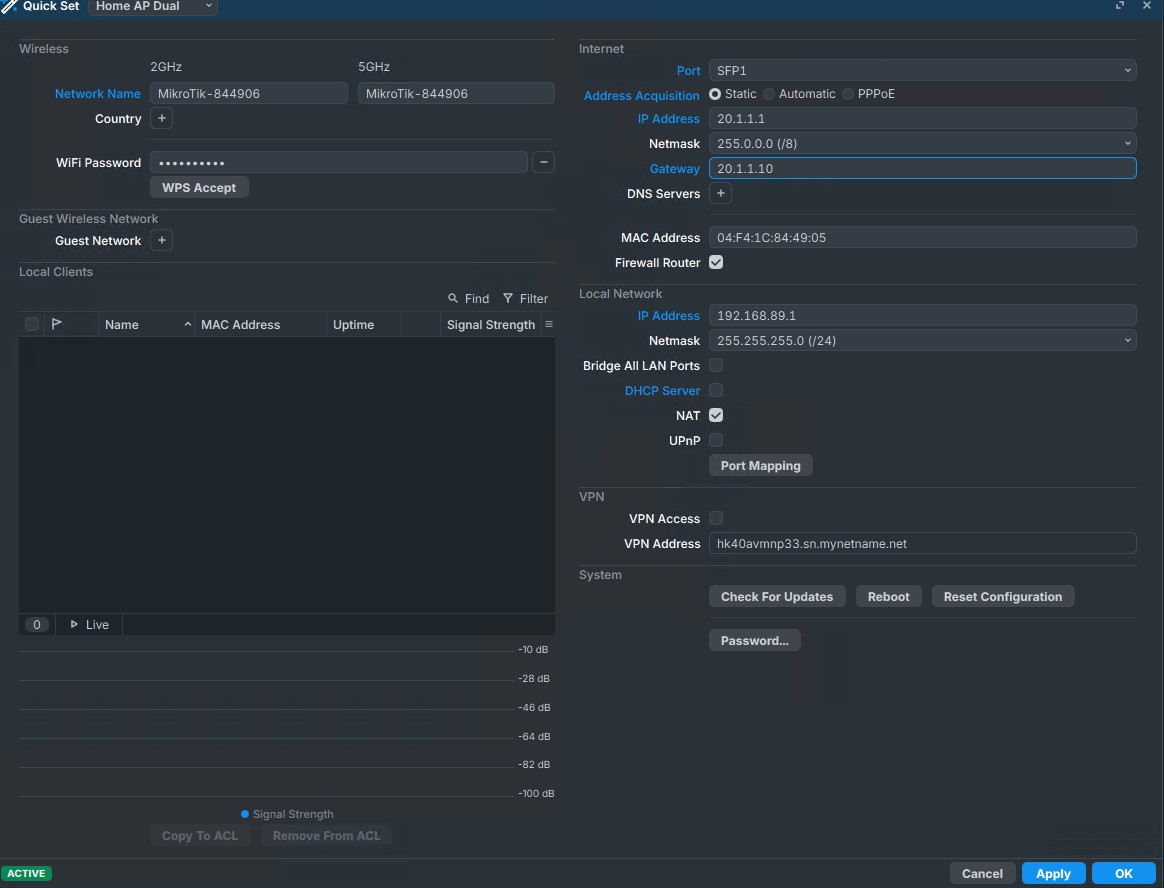Open the Quick Set mode dropdown

(153, 6)
